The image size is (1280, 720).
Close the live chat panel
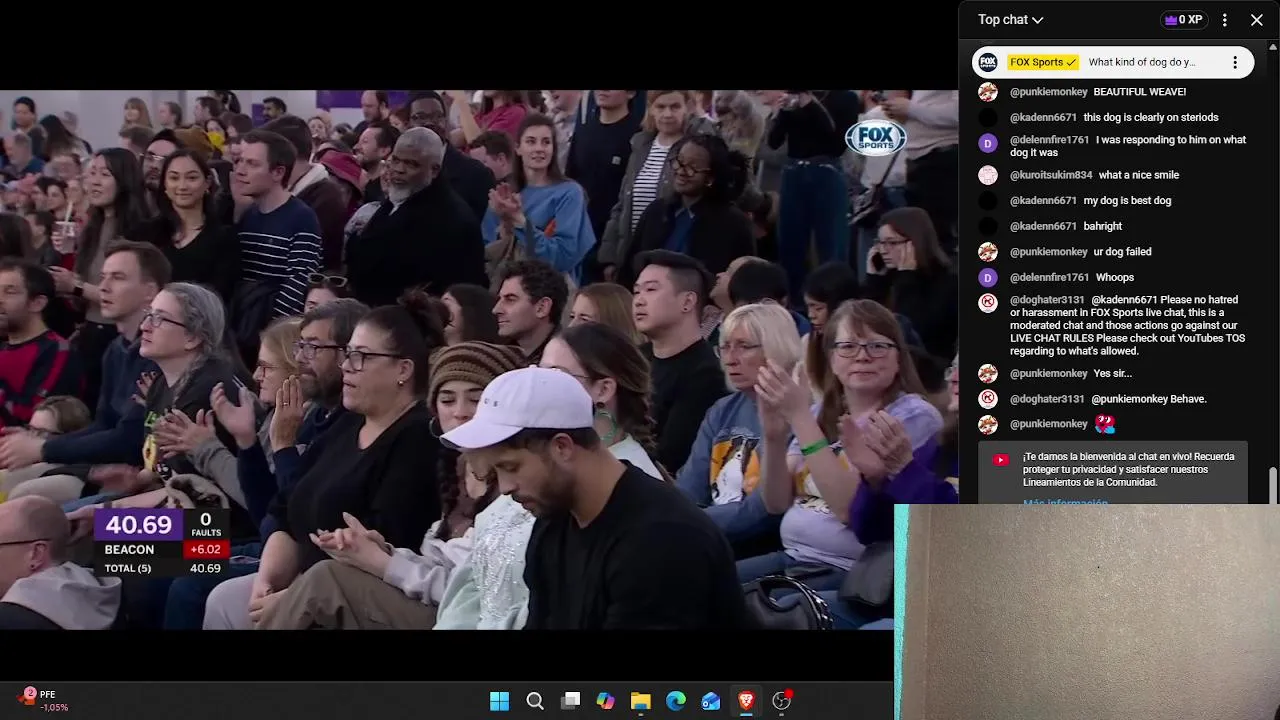(1257, 20)
